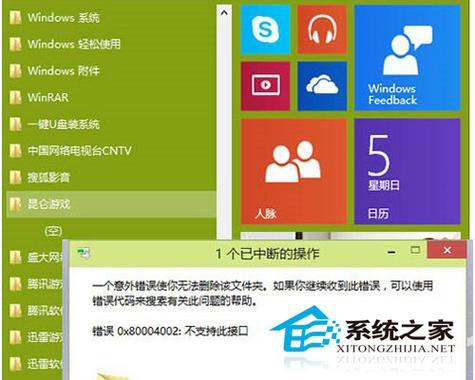475x380 pixels.
Task: Open the 腾讯游 folder entry
Action: [35, 284]
